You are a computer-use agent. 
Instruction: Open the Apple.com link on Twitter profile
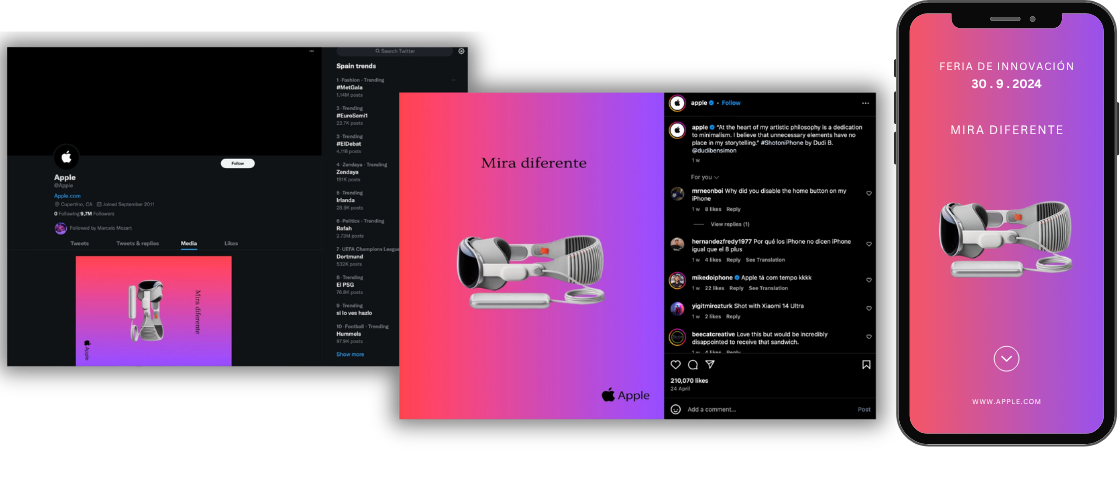(66, 196)
